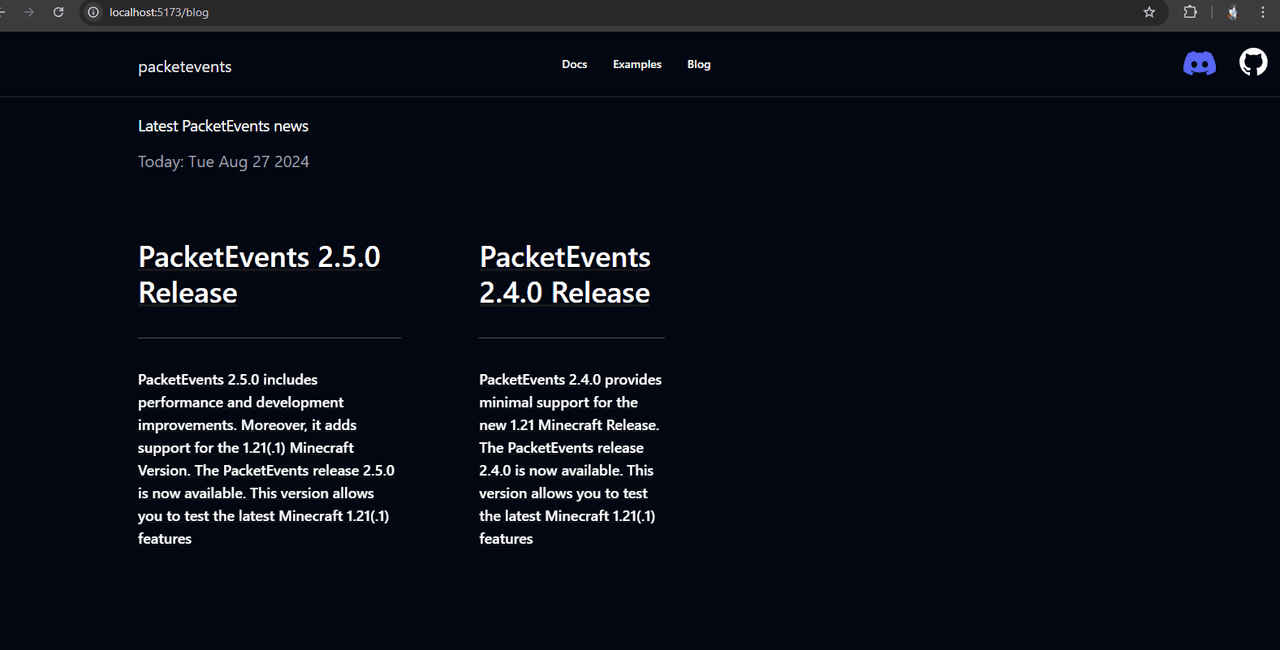Go to the Docs navigation item
1280x650 pixels.
pos(574,64)
